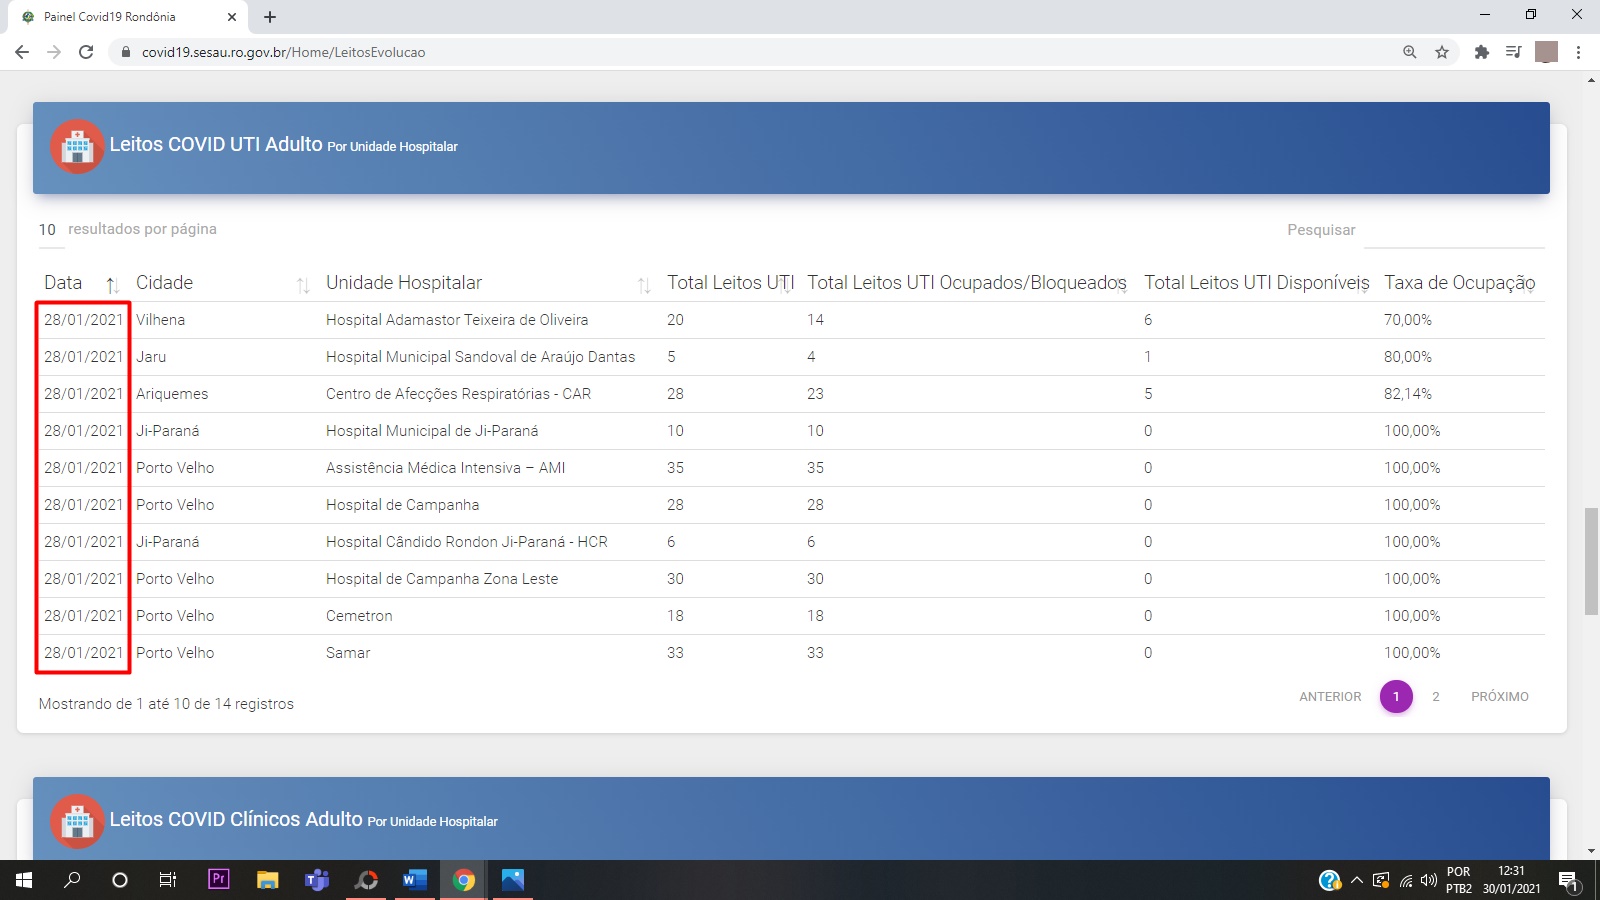Switch to the Painel Covid19 Rondônia tab
1600x900 pixels.
[120, 17]
